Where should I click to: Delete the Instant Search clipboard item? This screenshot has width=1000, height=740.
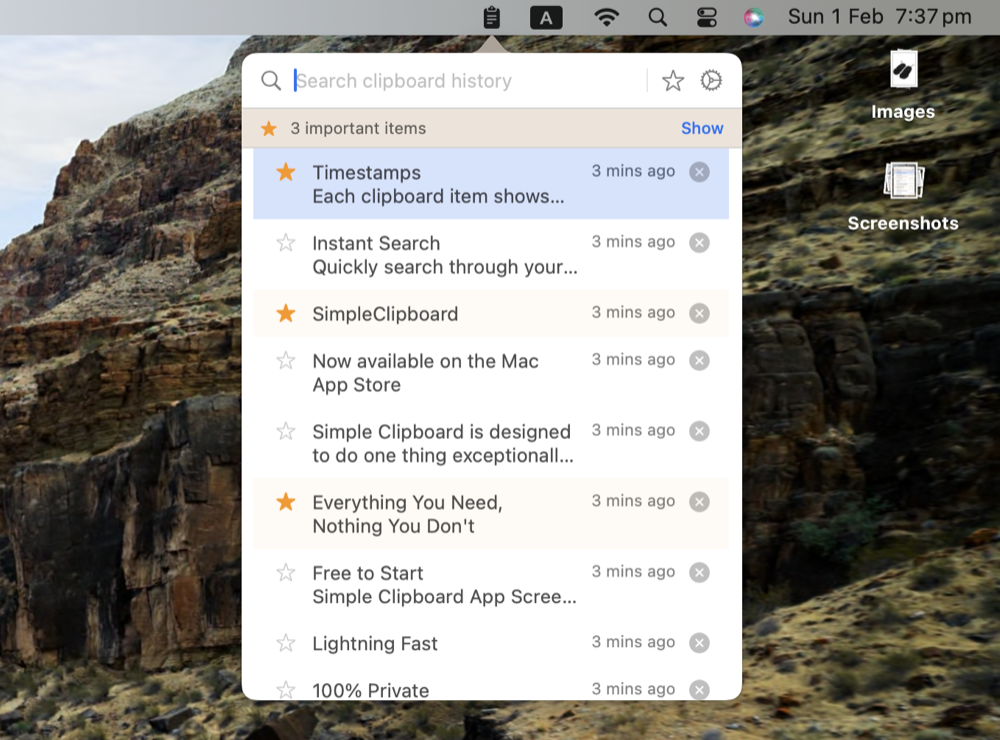pos(700,243)
